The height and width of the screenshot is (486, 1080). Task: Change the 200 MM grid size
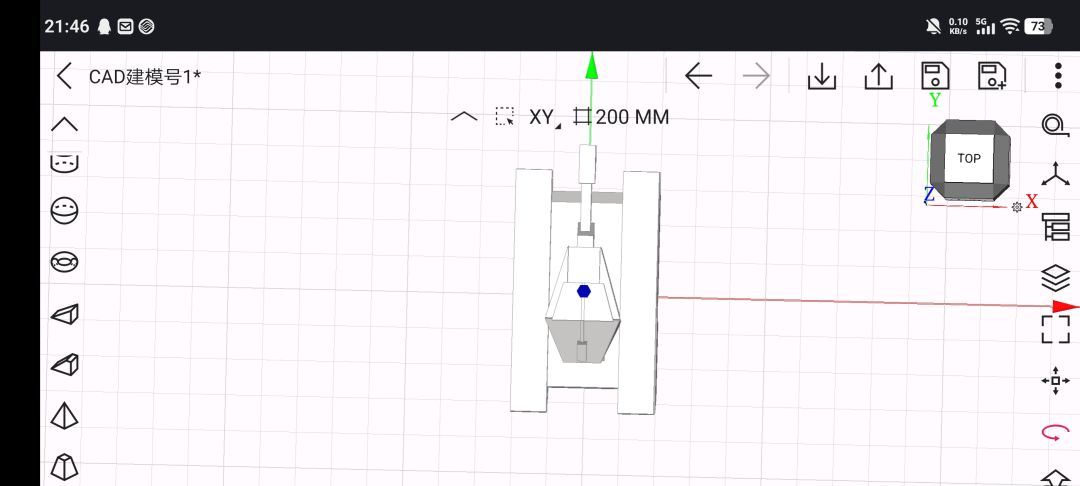(x=622, y=117)
